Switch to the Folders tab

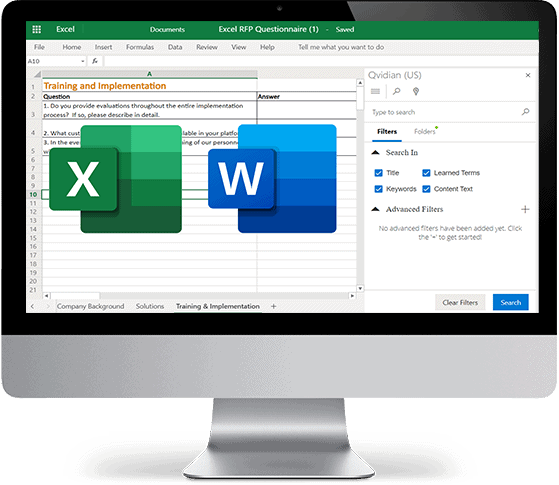coord(425,132)
